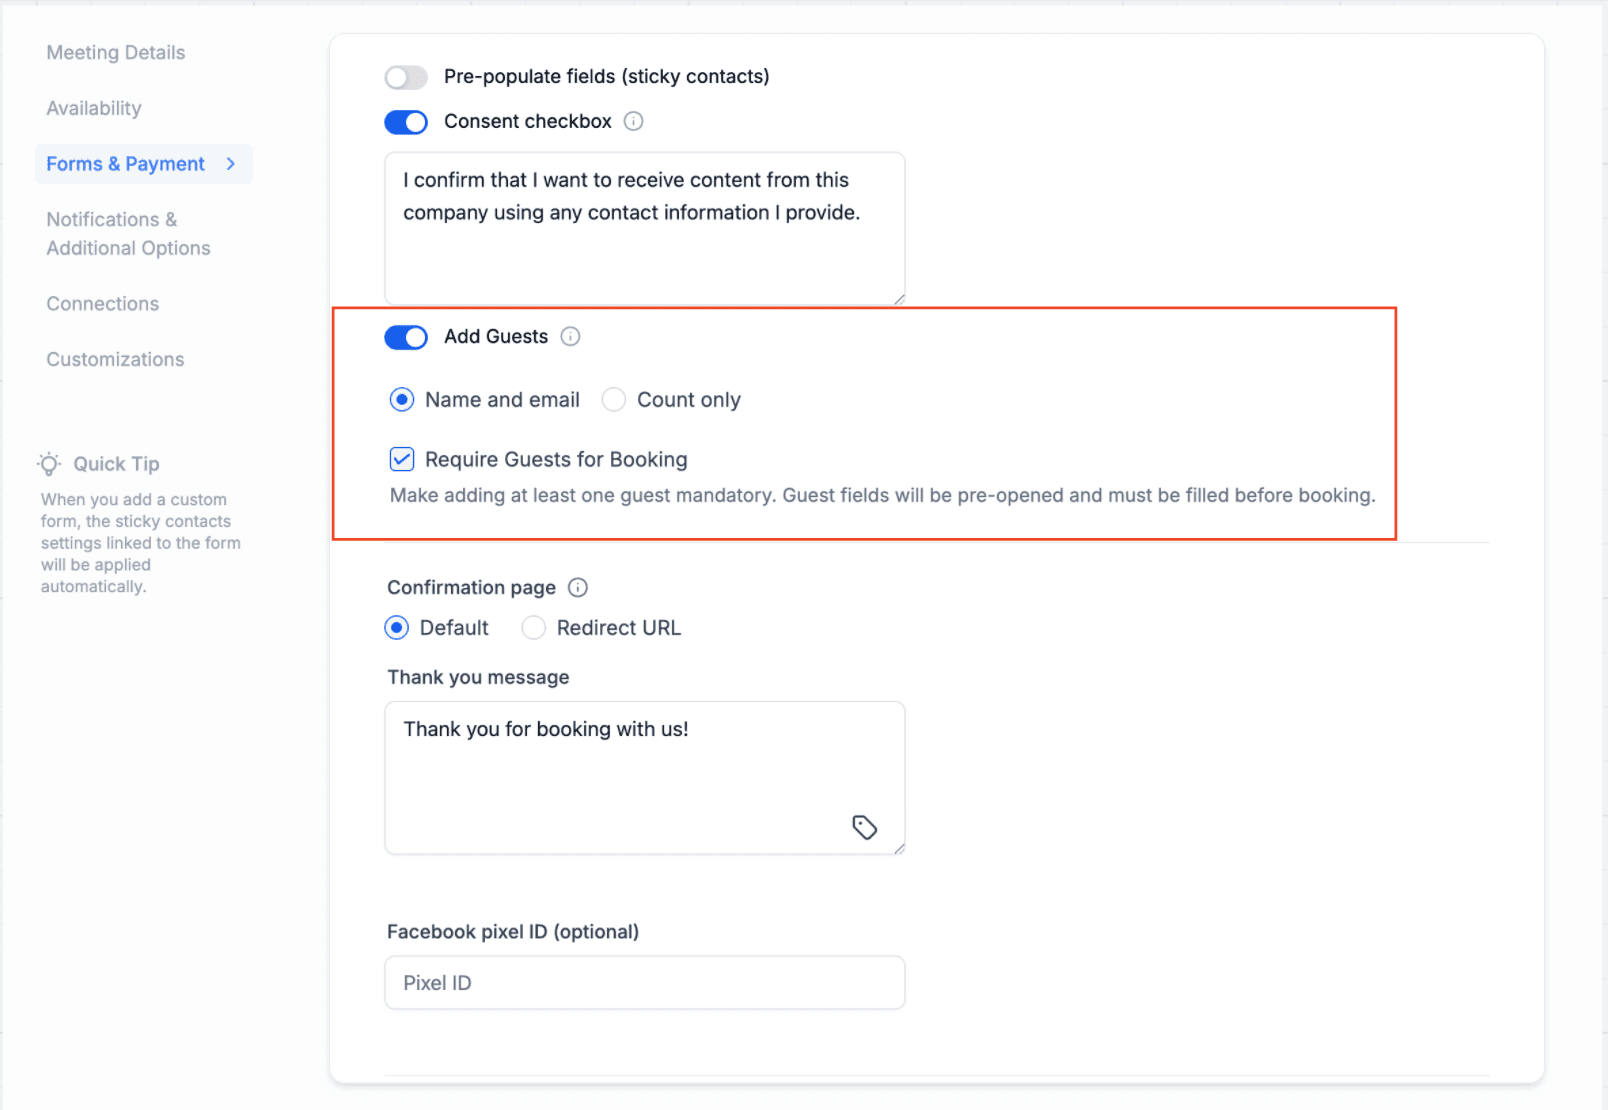Image resolution: width=1608 pixels, height=1110 pixels.
Task: Expand the Forms & Payment chevron
Action: (x=231, y=164)
